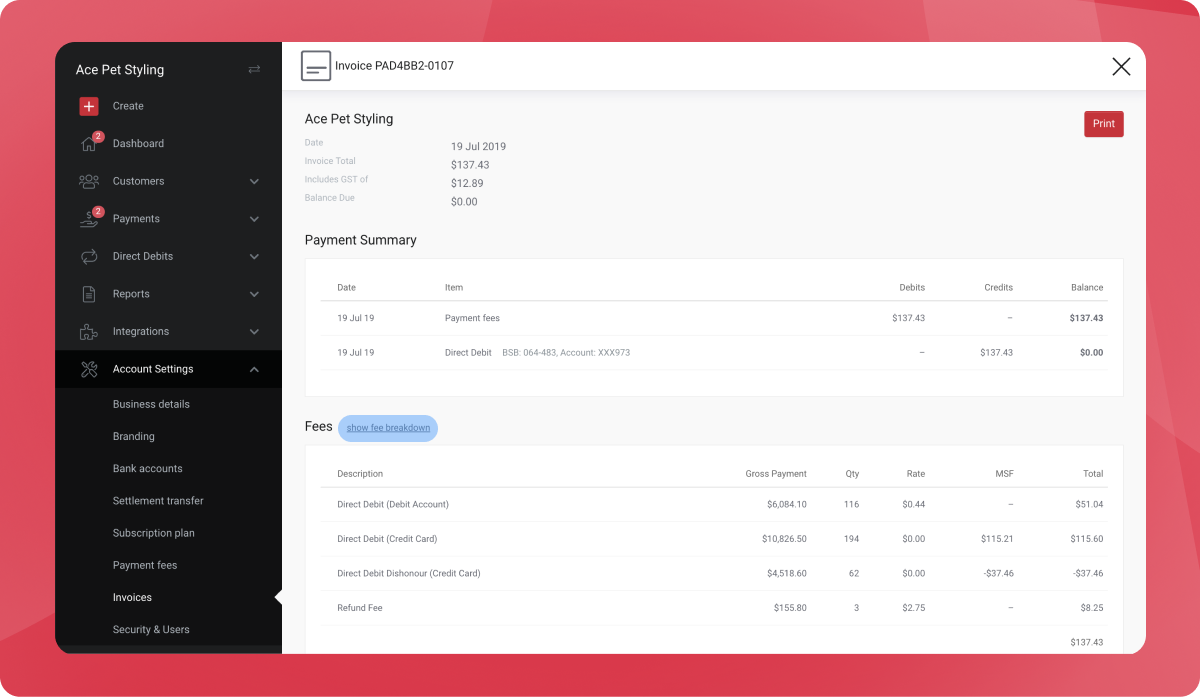The height and width of the screenshot is (697, 1200).
Task: Click the bold $0.00 balance cell
Action: pyautogui.click(x=1091, y=353)
